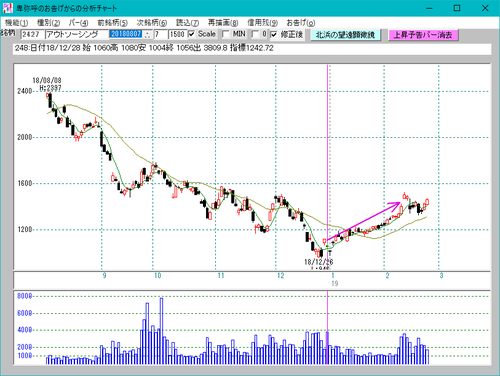Open the 機能(1) menu
Image resolution: width=500 pixels, height=376 pixels.
tap(16, 23)
